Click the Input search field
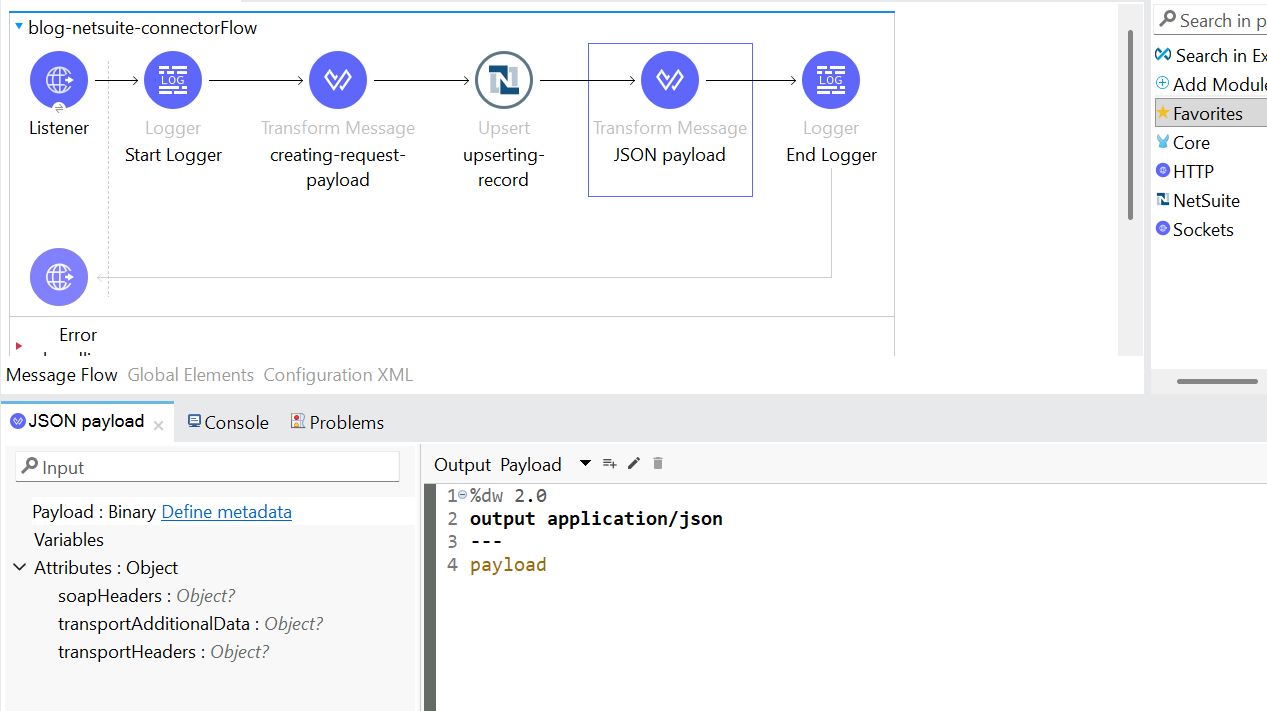Viewport: 1267px width, 711px height. (x=208, y=467)
